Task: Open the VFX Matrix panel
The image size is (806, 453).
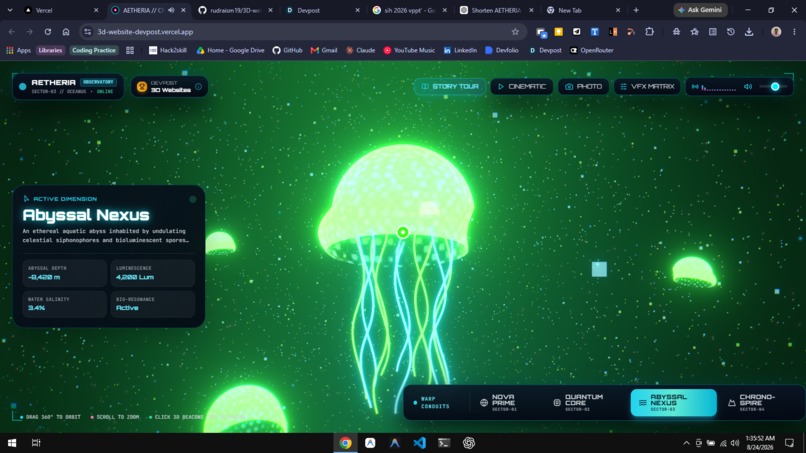Action: pos(647,86)
